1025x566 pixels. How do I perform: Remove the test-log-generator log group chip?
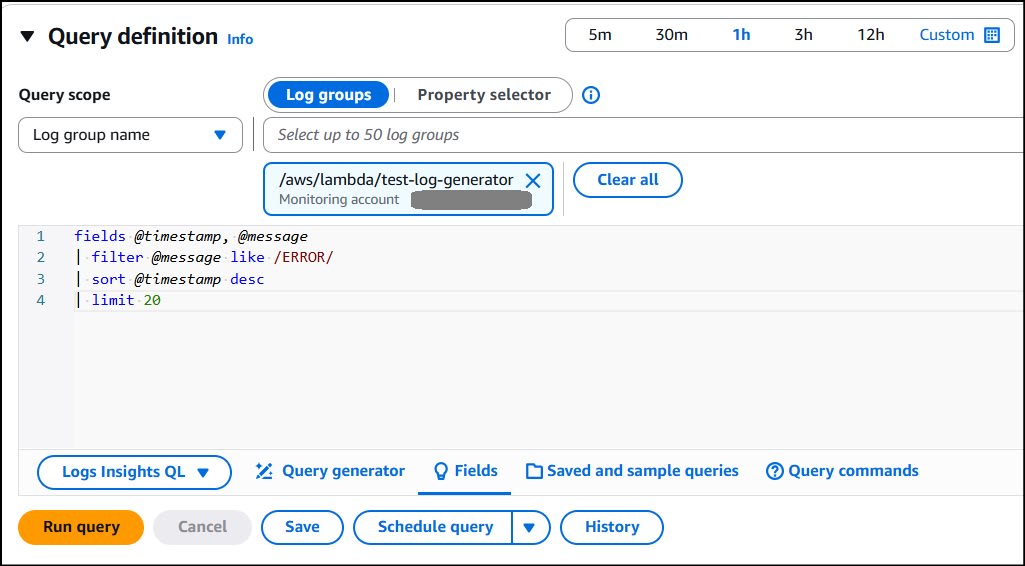(533, 181)
